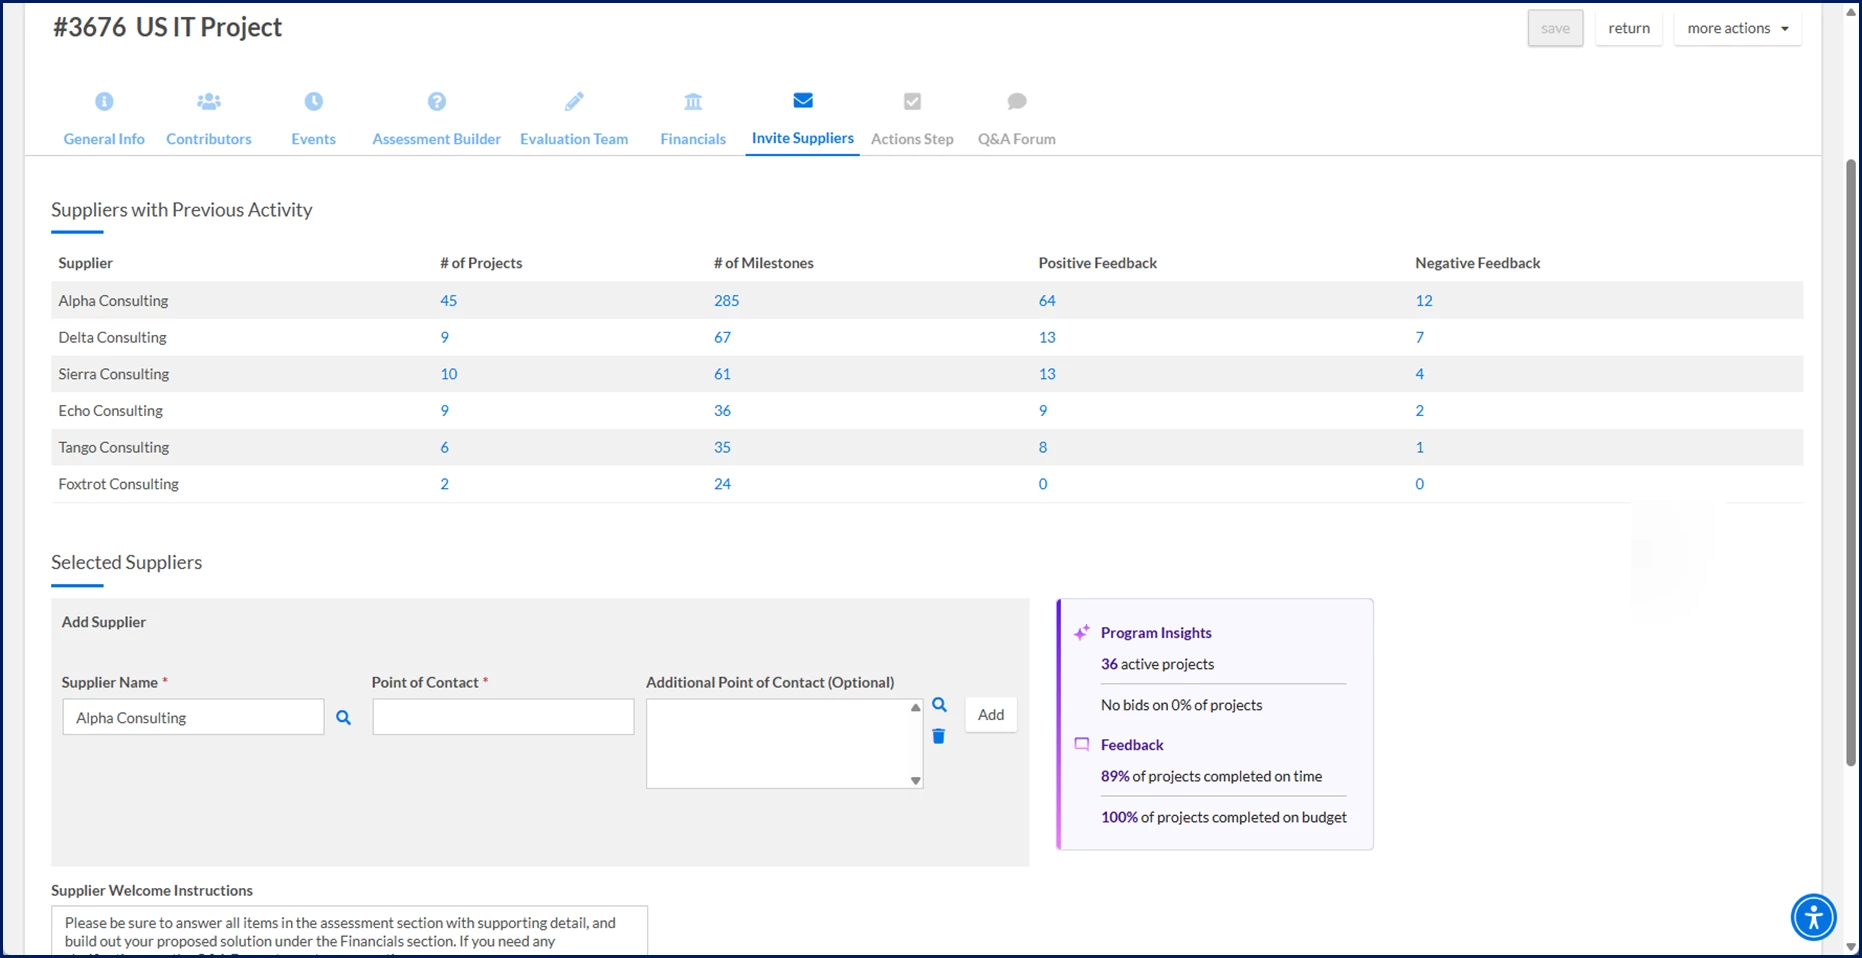This screenshot has width=1862, height=958.
Task: Click the page title #3676 US IT Project
Action: coord(167,27)
